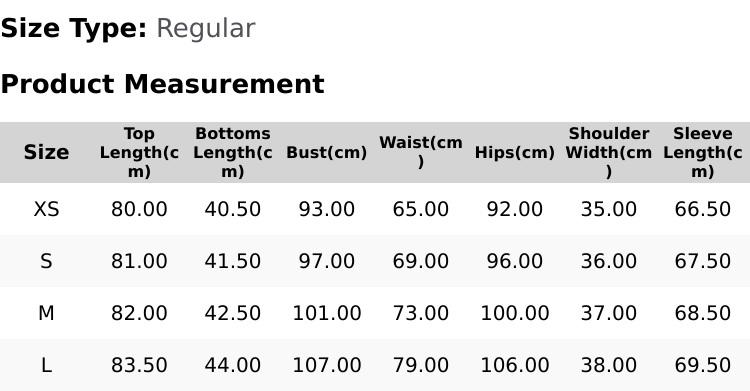Click the Size column header
This screenshot has height=391, width=750.
(46, 152)
